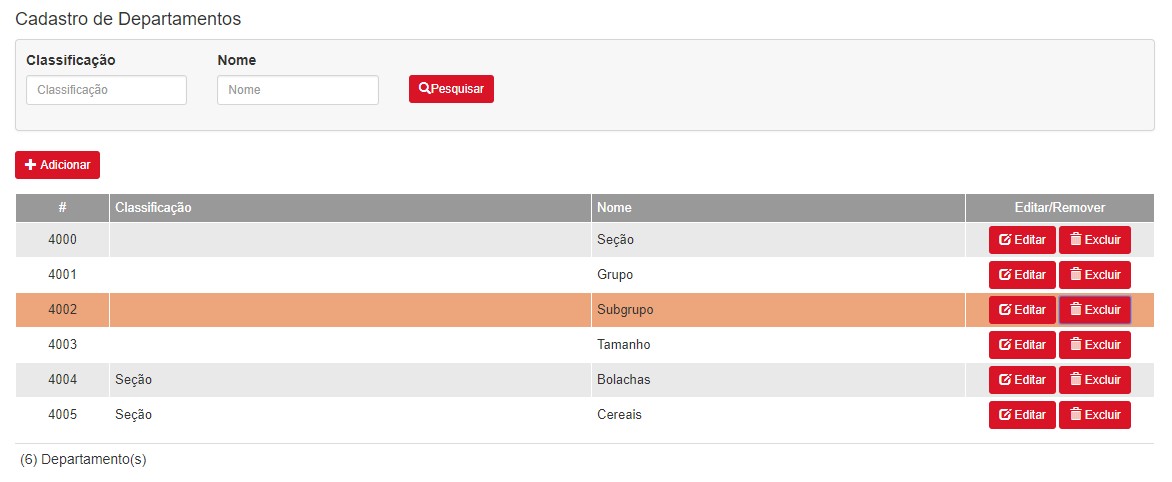This screenshot has height=482, width=1172.
Task: Click edit pencil icon for row 4000
Action: point(1005,240)
